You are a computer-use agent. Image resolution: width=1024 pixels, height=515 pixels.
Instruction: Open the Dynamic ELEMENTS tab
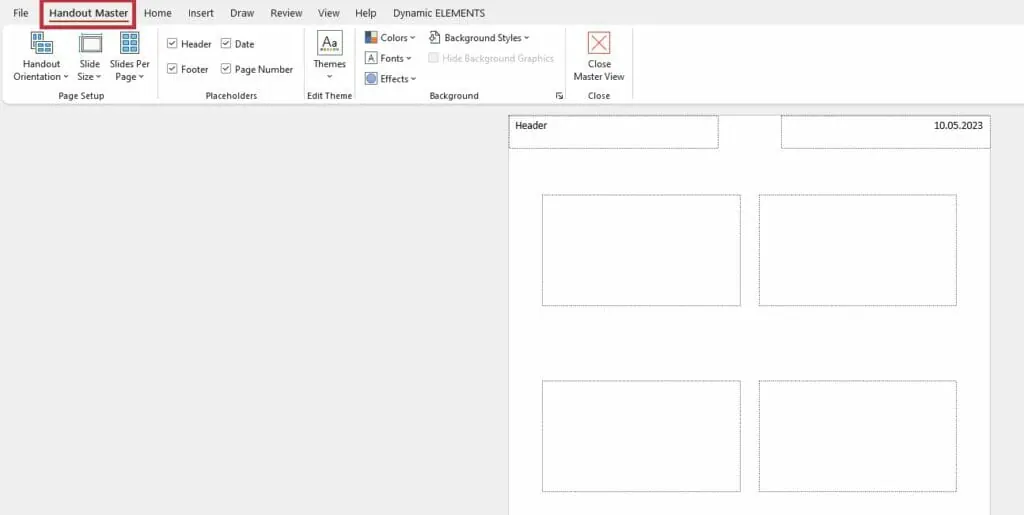[x=438, y=13]
